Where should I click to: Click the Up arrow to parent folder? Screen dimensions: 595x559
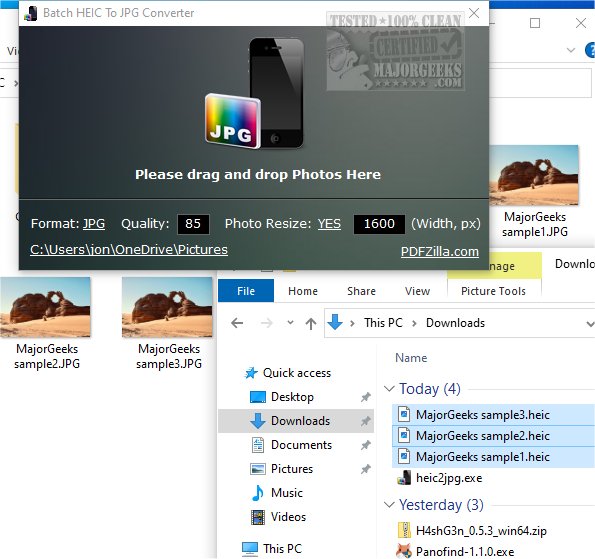click(x=311, y=324)
